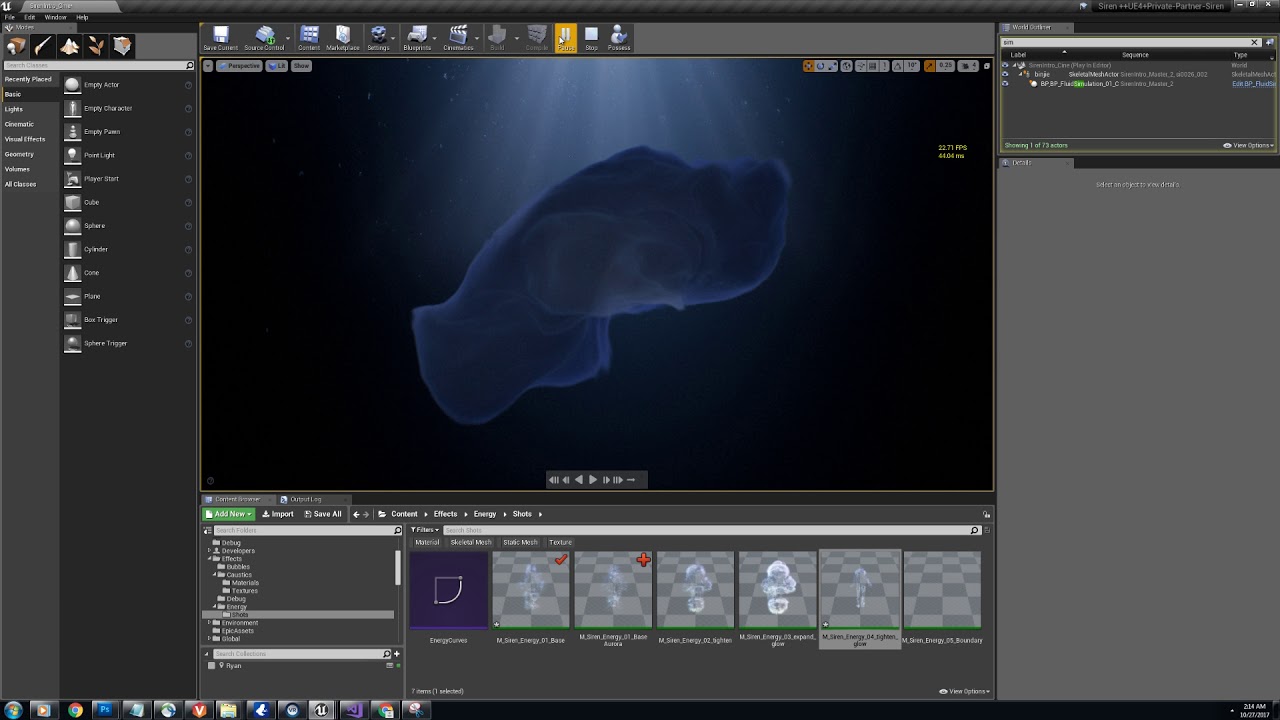The height and width of the screenshot is (720, 1280).
Task: Click the Blueprints toolbar icon
Action: (417, 38)
